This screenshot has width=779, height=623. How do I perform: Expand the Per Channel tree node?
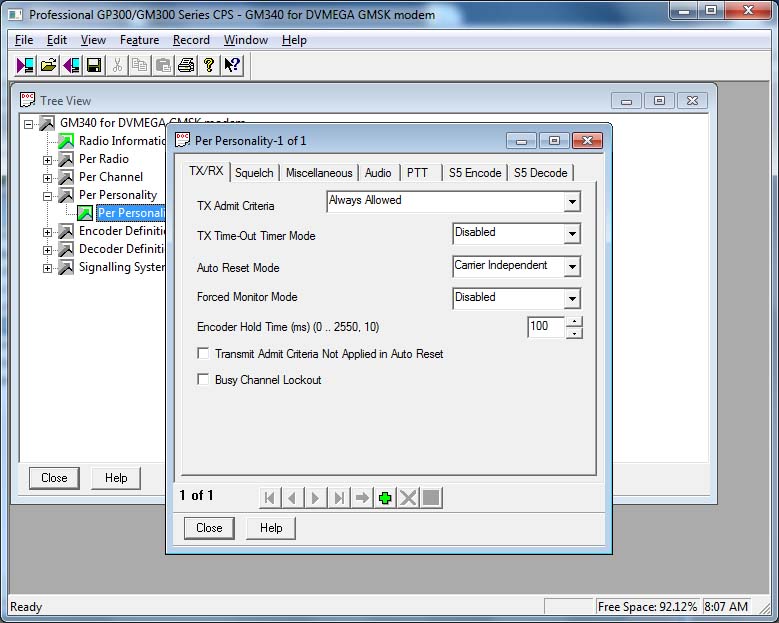pyautogui.click(x=47, y=178)
